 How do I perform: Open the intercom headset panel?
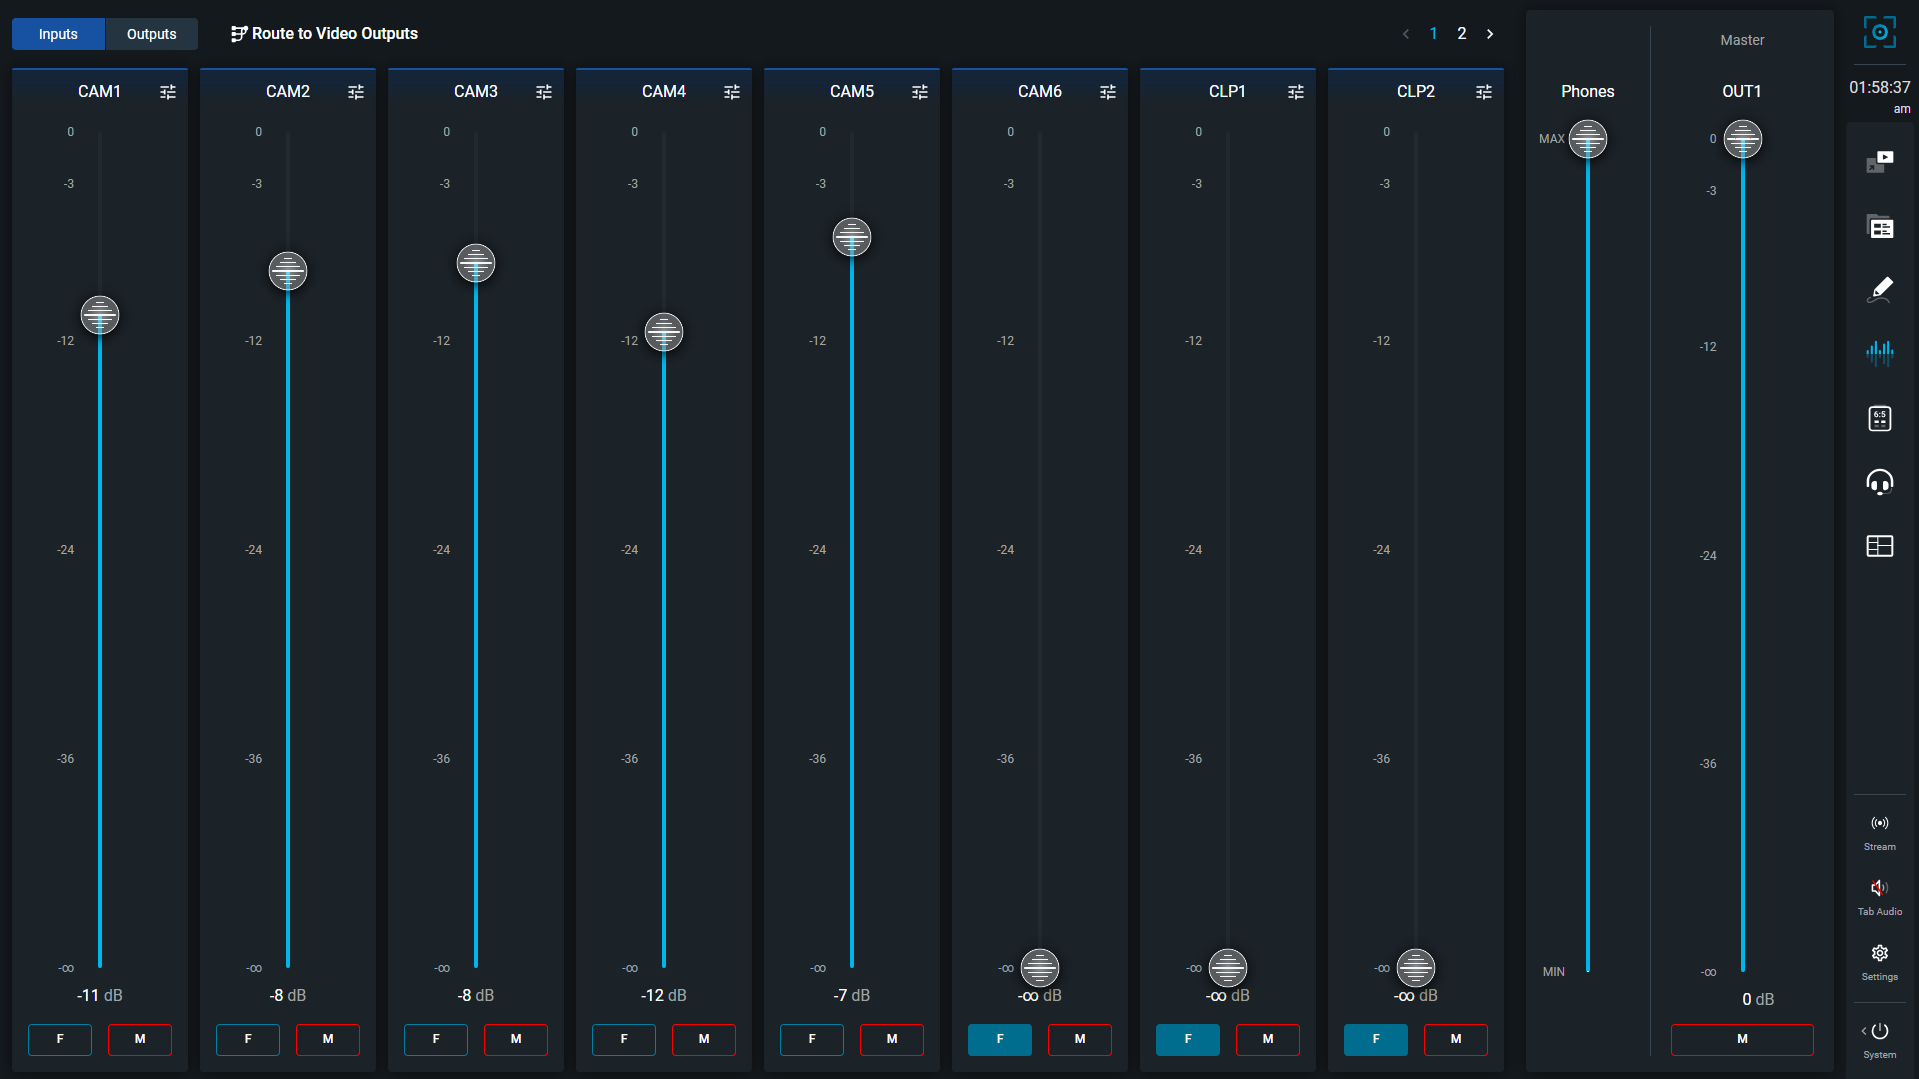1880,483
